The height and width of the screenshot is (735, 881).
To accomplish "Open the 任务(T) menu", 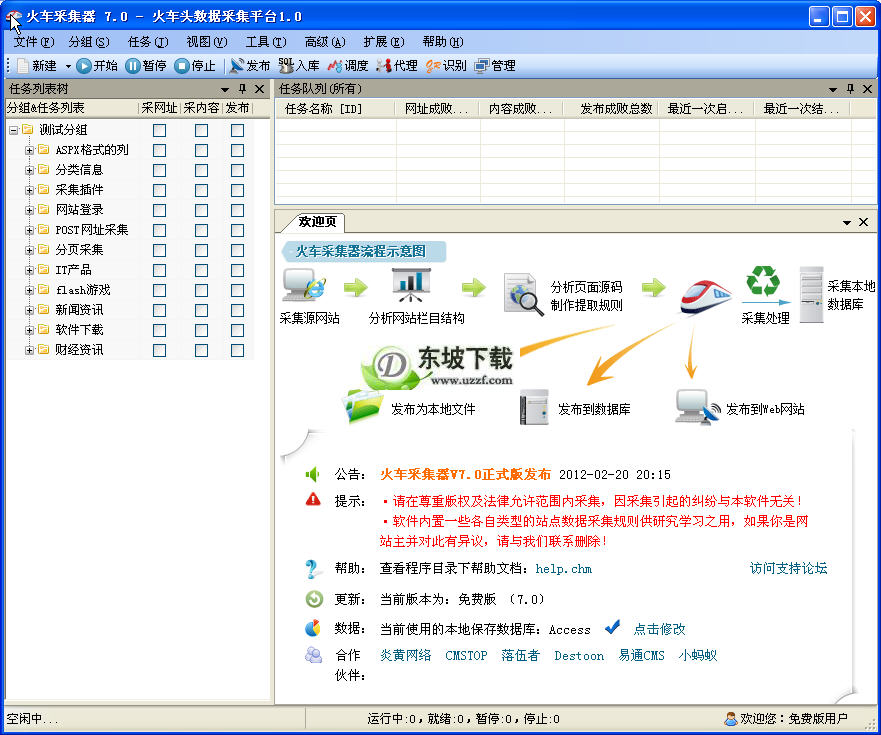I will click(x=148, y=42).
